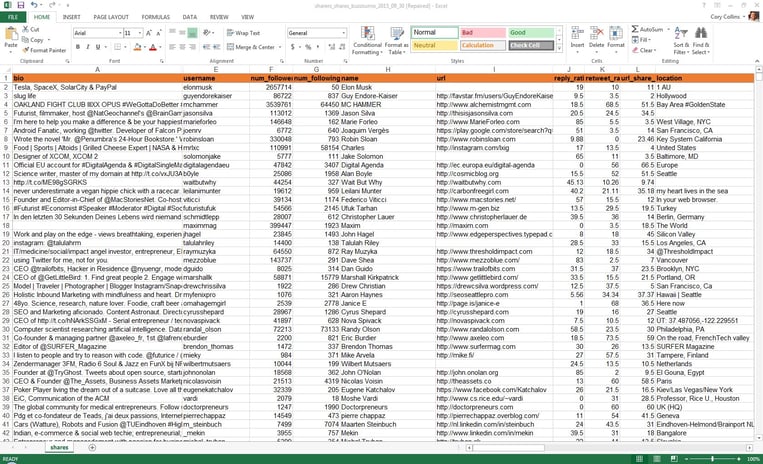Screen dimensions: 763x464
Task: Apply the Fill Color bucket
Action: (137, 47)
